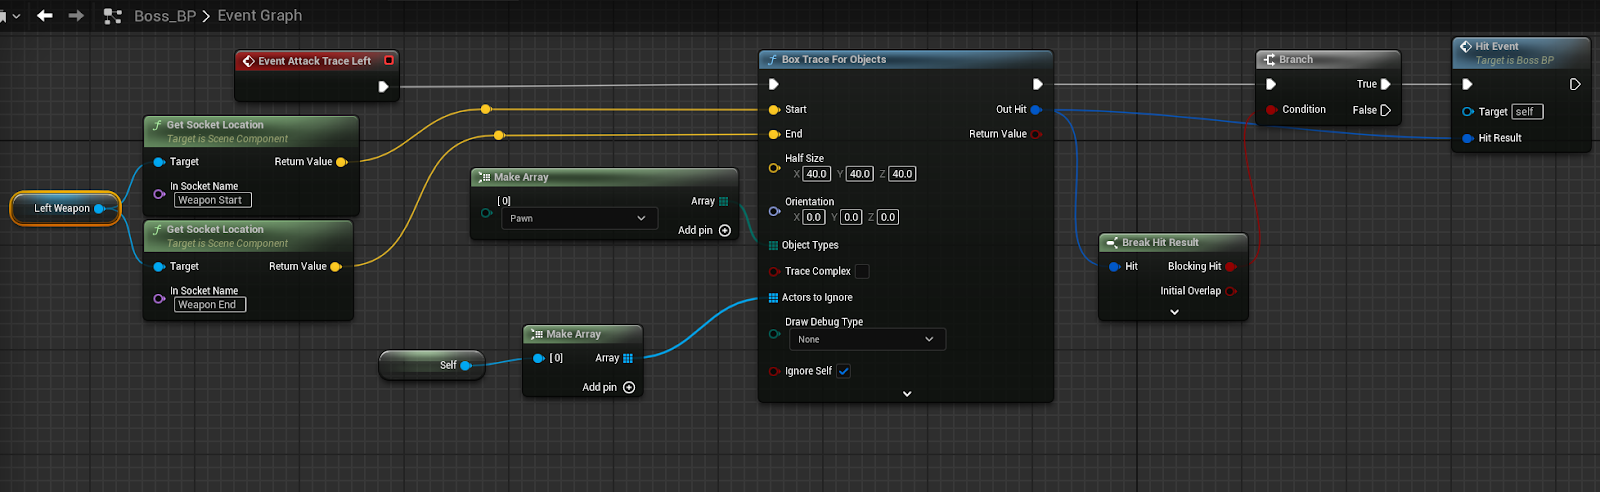Open Event Graph breadcrumb
The width and height of the screenshot is (1600, 492).
click(x=260, y=16)
